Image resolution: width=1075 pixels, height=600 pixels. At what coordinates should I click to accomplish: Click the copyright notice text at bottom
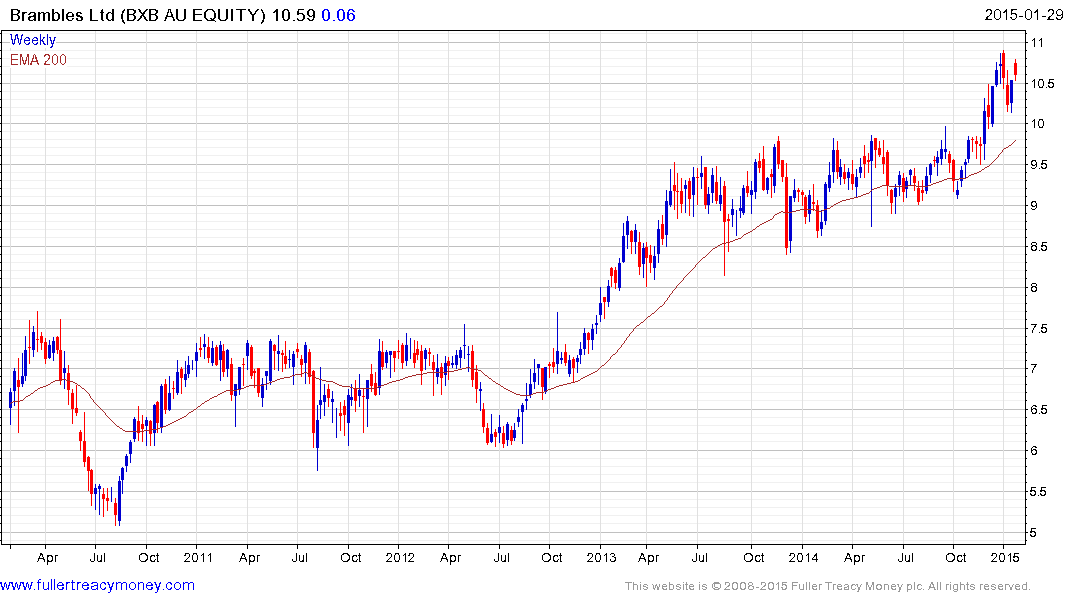[828, 586]
